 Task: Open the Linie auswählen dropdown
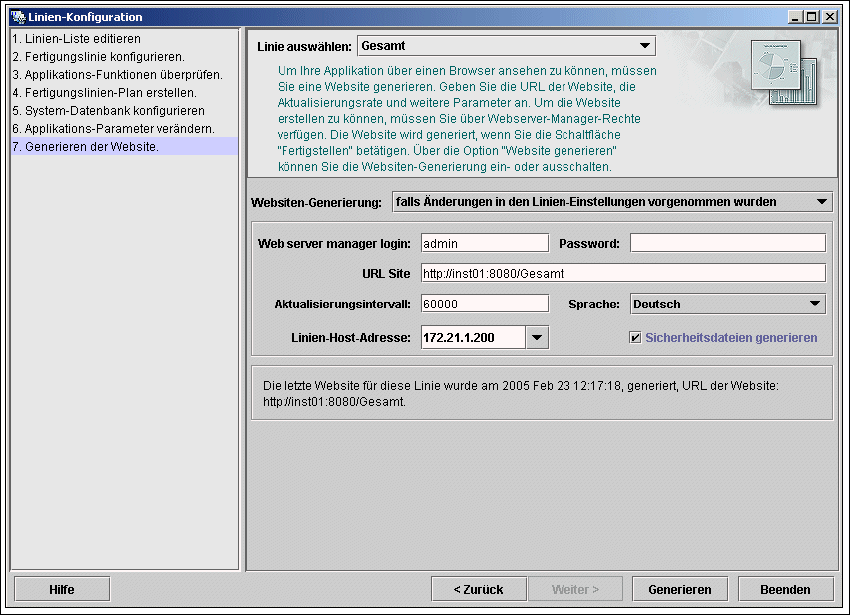[x=506, y=46]
